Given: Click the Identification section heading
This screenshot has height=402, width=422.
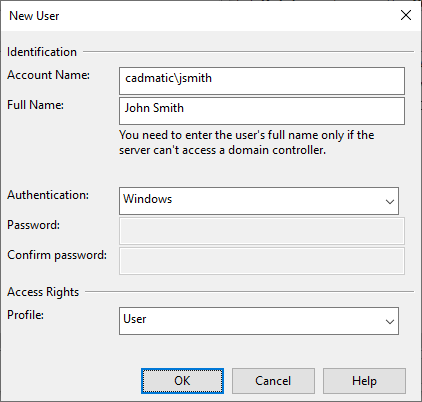Looking at the screenshot, I should click(x=42, y=52).
